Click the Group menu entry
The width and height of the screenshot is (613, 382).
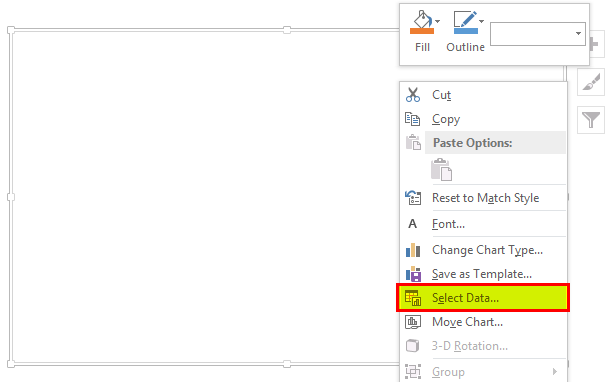click(x=483, y=371)
